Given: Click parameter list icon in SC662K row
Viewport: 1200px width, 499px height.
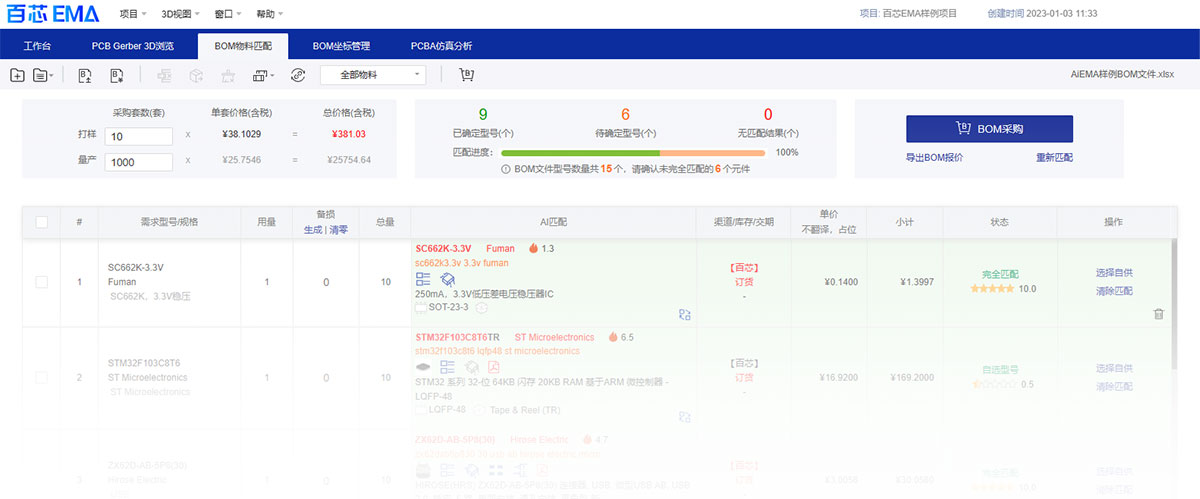Looking at the screenshot, I should (x=423, y=279).
